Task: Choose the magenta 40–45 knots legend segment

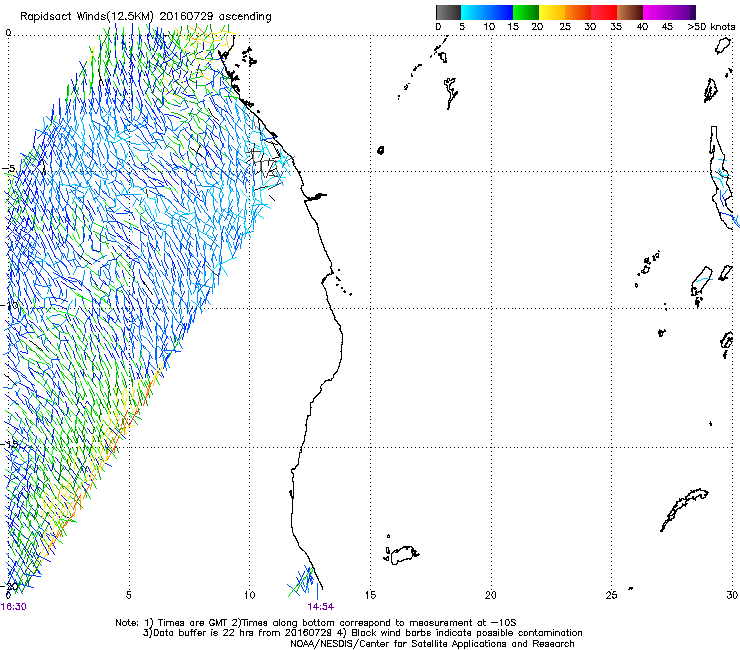Action: (x=656, y=12)
